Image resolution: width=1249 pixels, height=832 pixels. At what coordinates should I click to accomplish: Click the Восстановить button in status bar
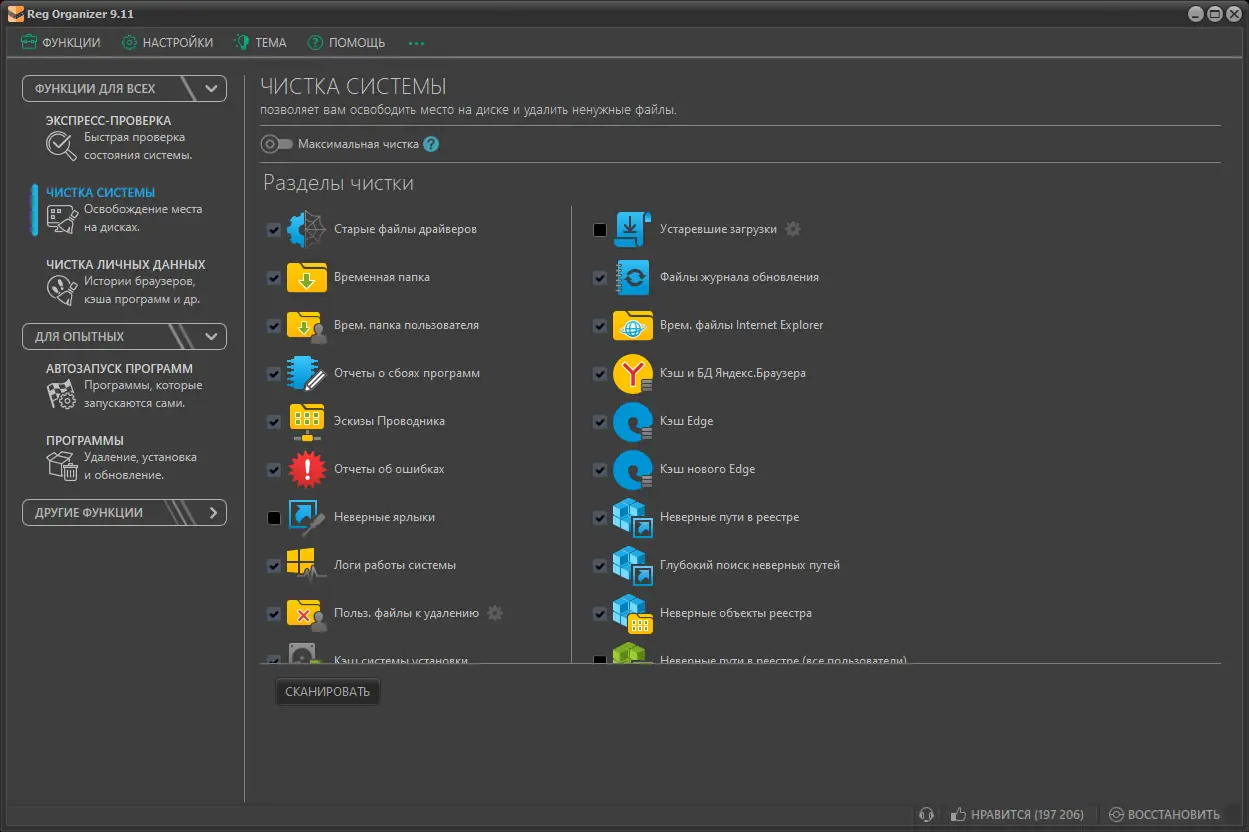(x=1164, y=814)
